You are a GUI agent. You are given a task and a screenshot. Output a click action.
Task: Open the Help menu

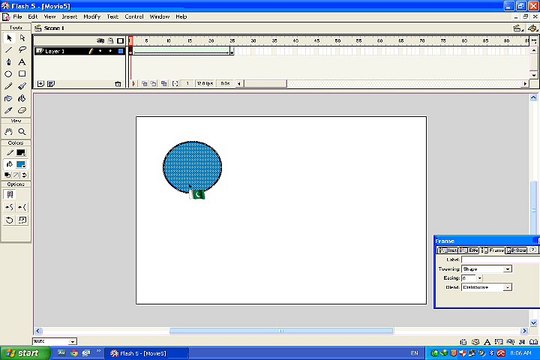(x=181, y=17)
